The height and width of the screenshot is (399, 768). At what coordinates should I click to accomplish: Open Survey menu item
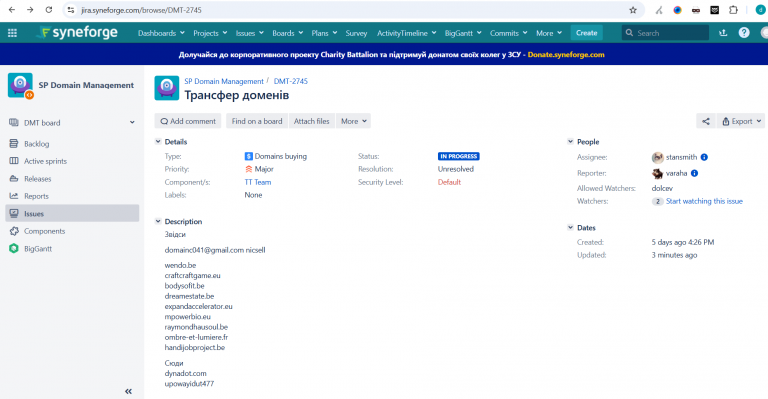pos(356,33)
